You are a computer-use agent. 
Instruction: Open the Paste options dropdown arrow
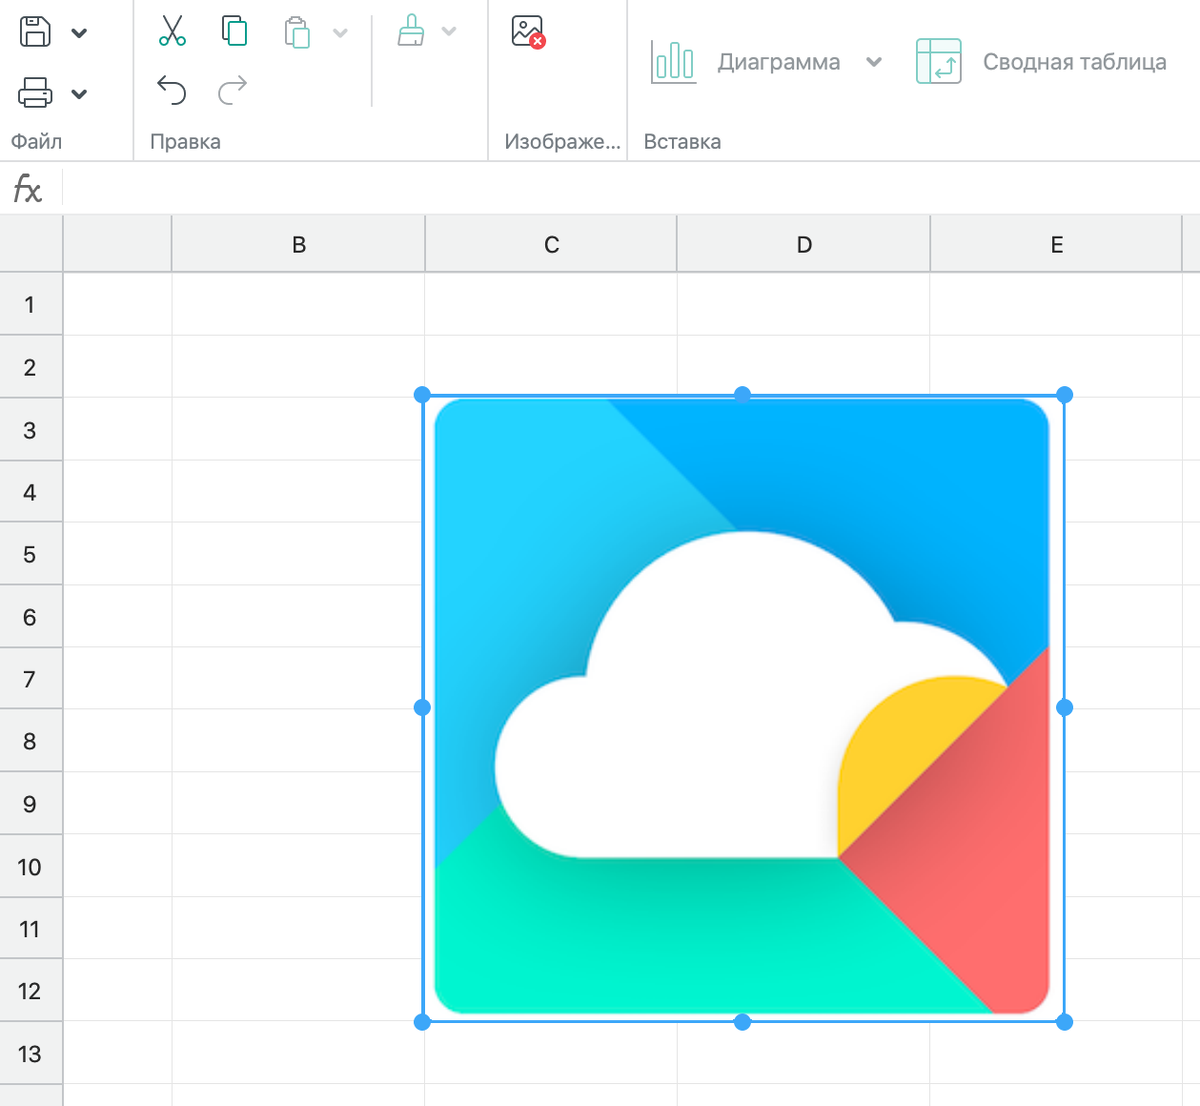coord(340,33)
